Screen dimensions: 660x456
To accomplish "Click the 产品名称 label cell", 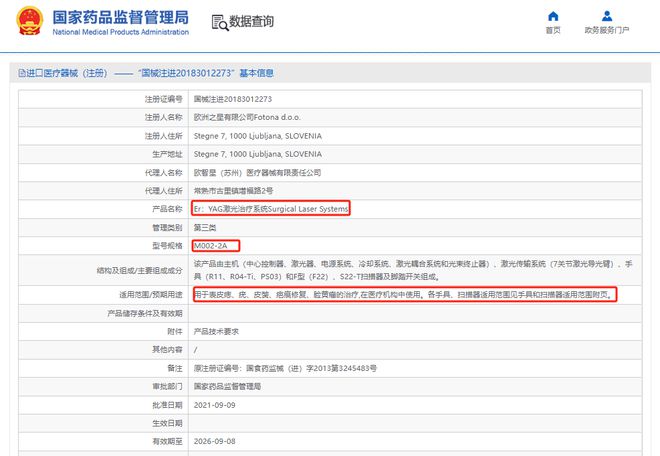I will [104, 209].
